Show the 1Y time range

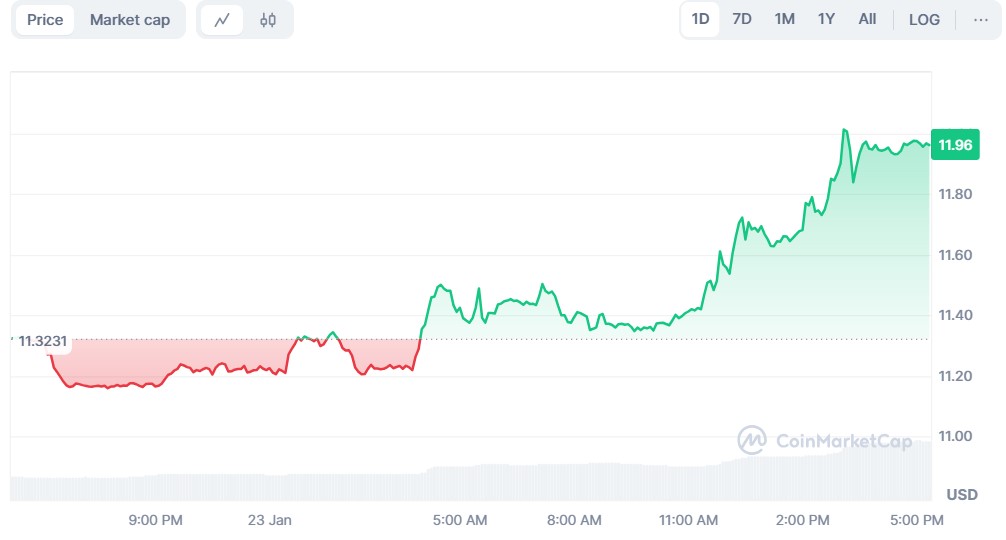(x=826, y=19)
